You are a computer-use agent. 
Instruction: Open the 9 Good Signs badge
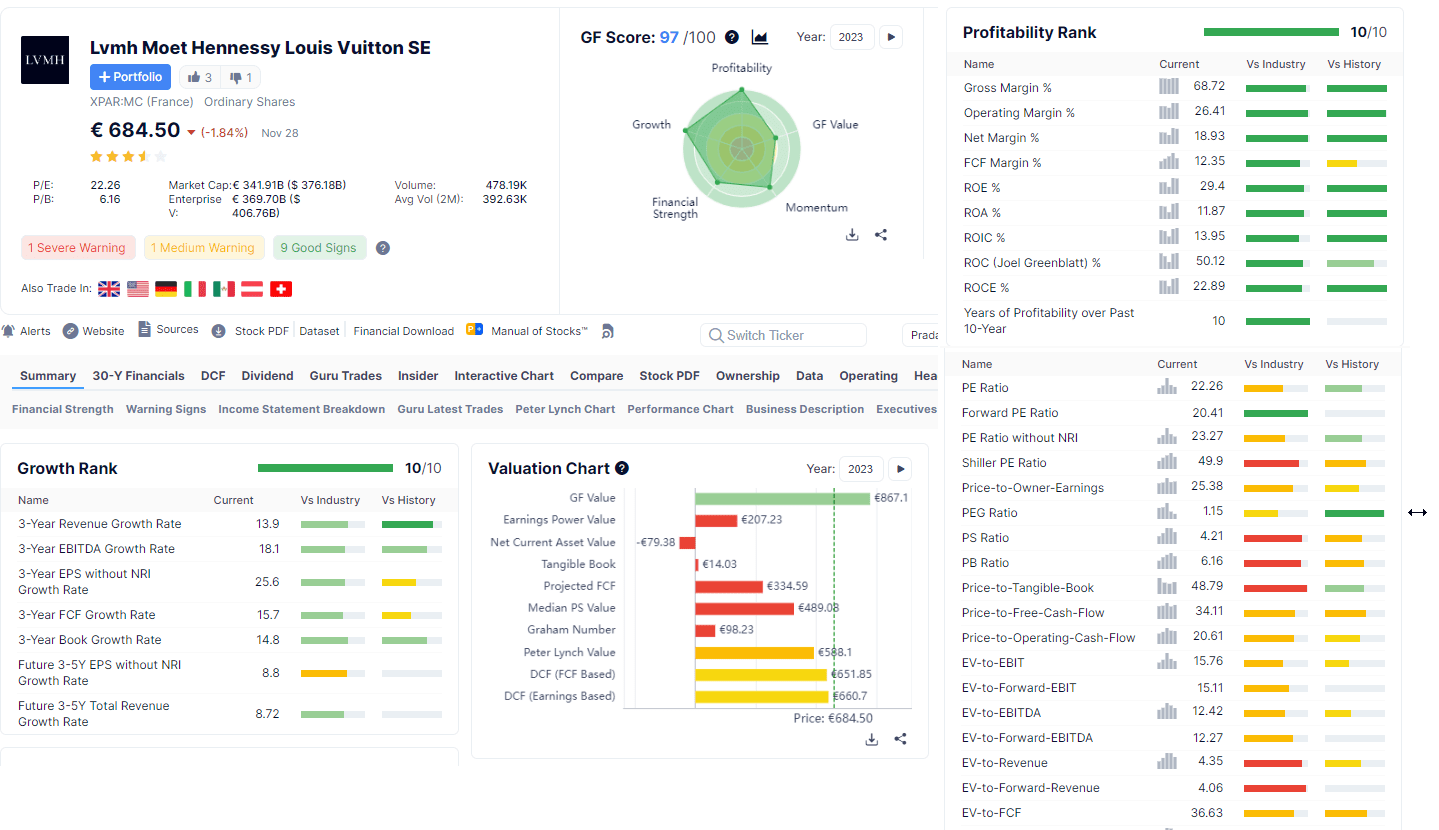pyautogui.click(x=319, y=248)
